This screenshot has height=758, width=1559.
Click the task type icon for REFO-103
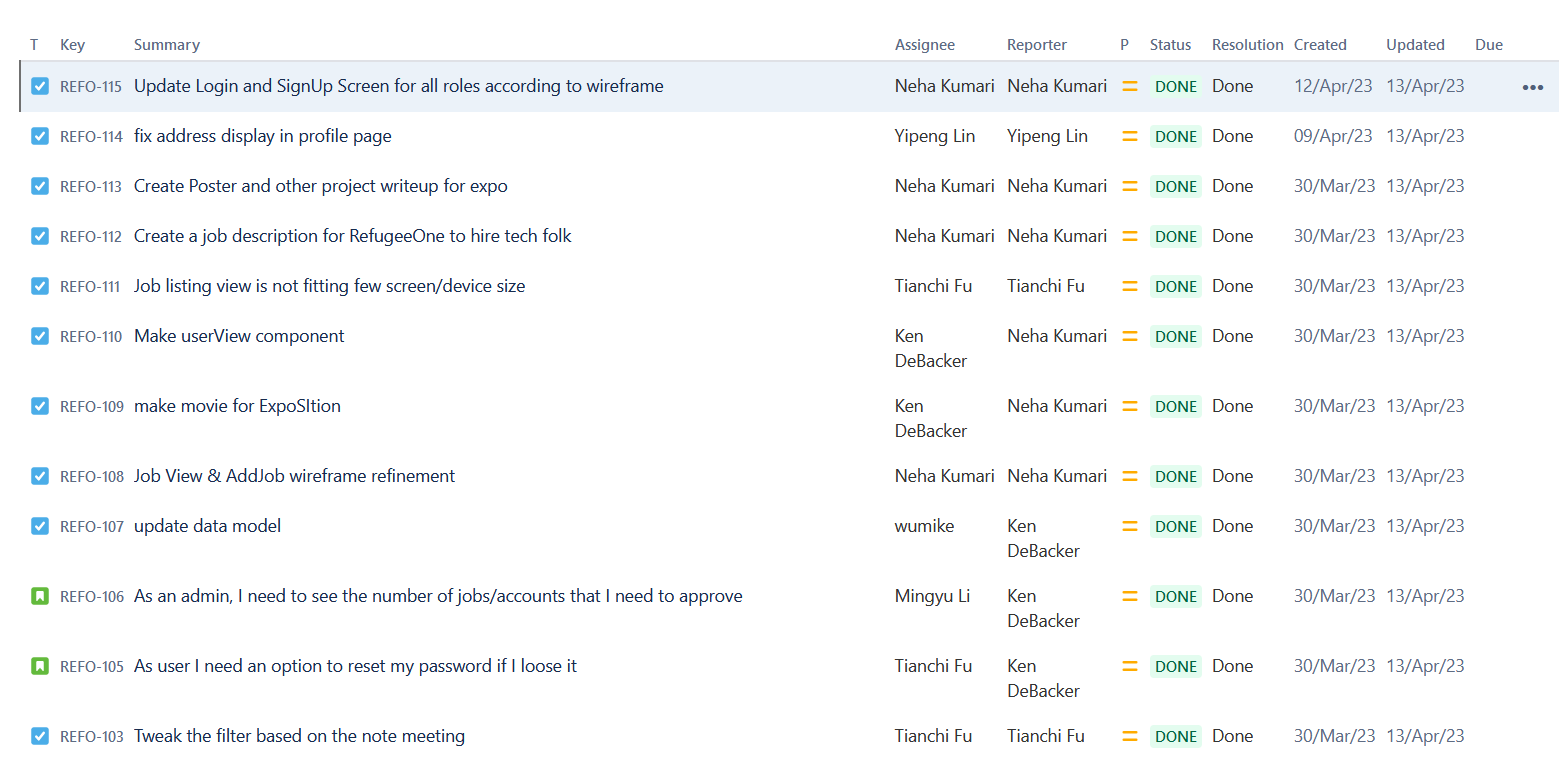coord(40,736)
